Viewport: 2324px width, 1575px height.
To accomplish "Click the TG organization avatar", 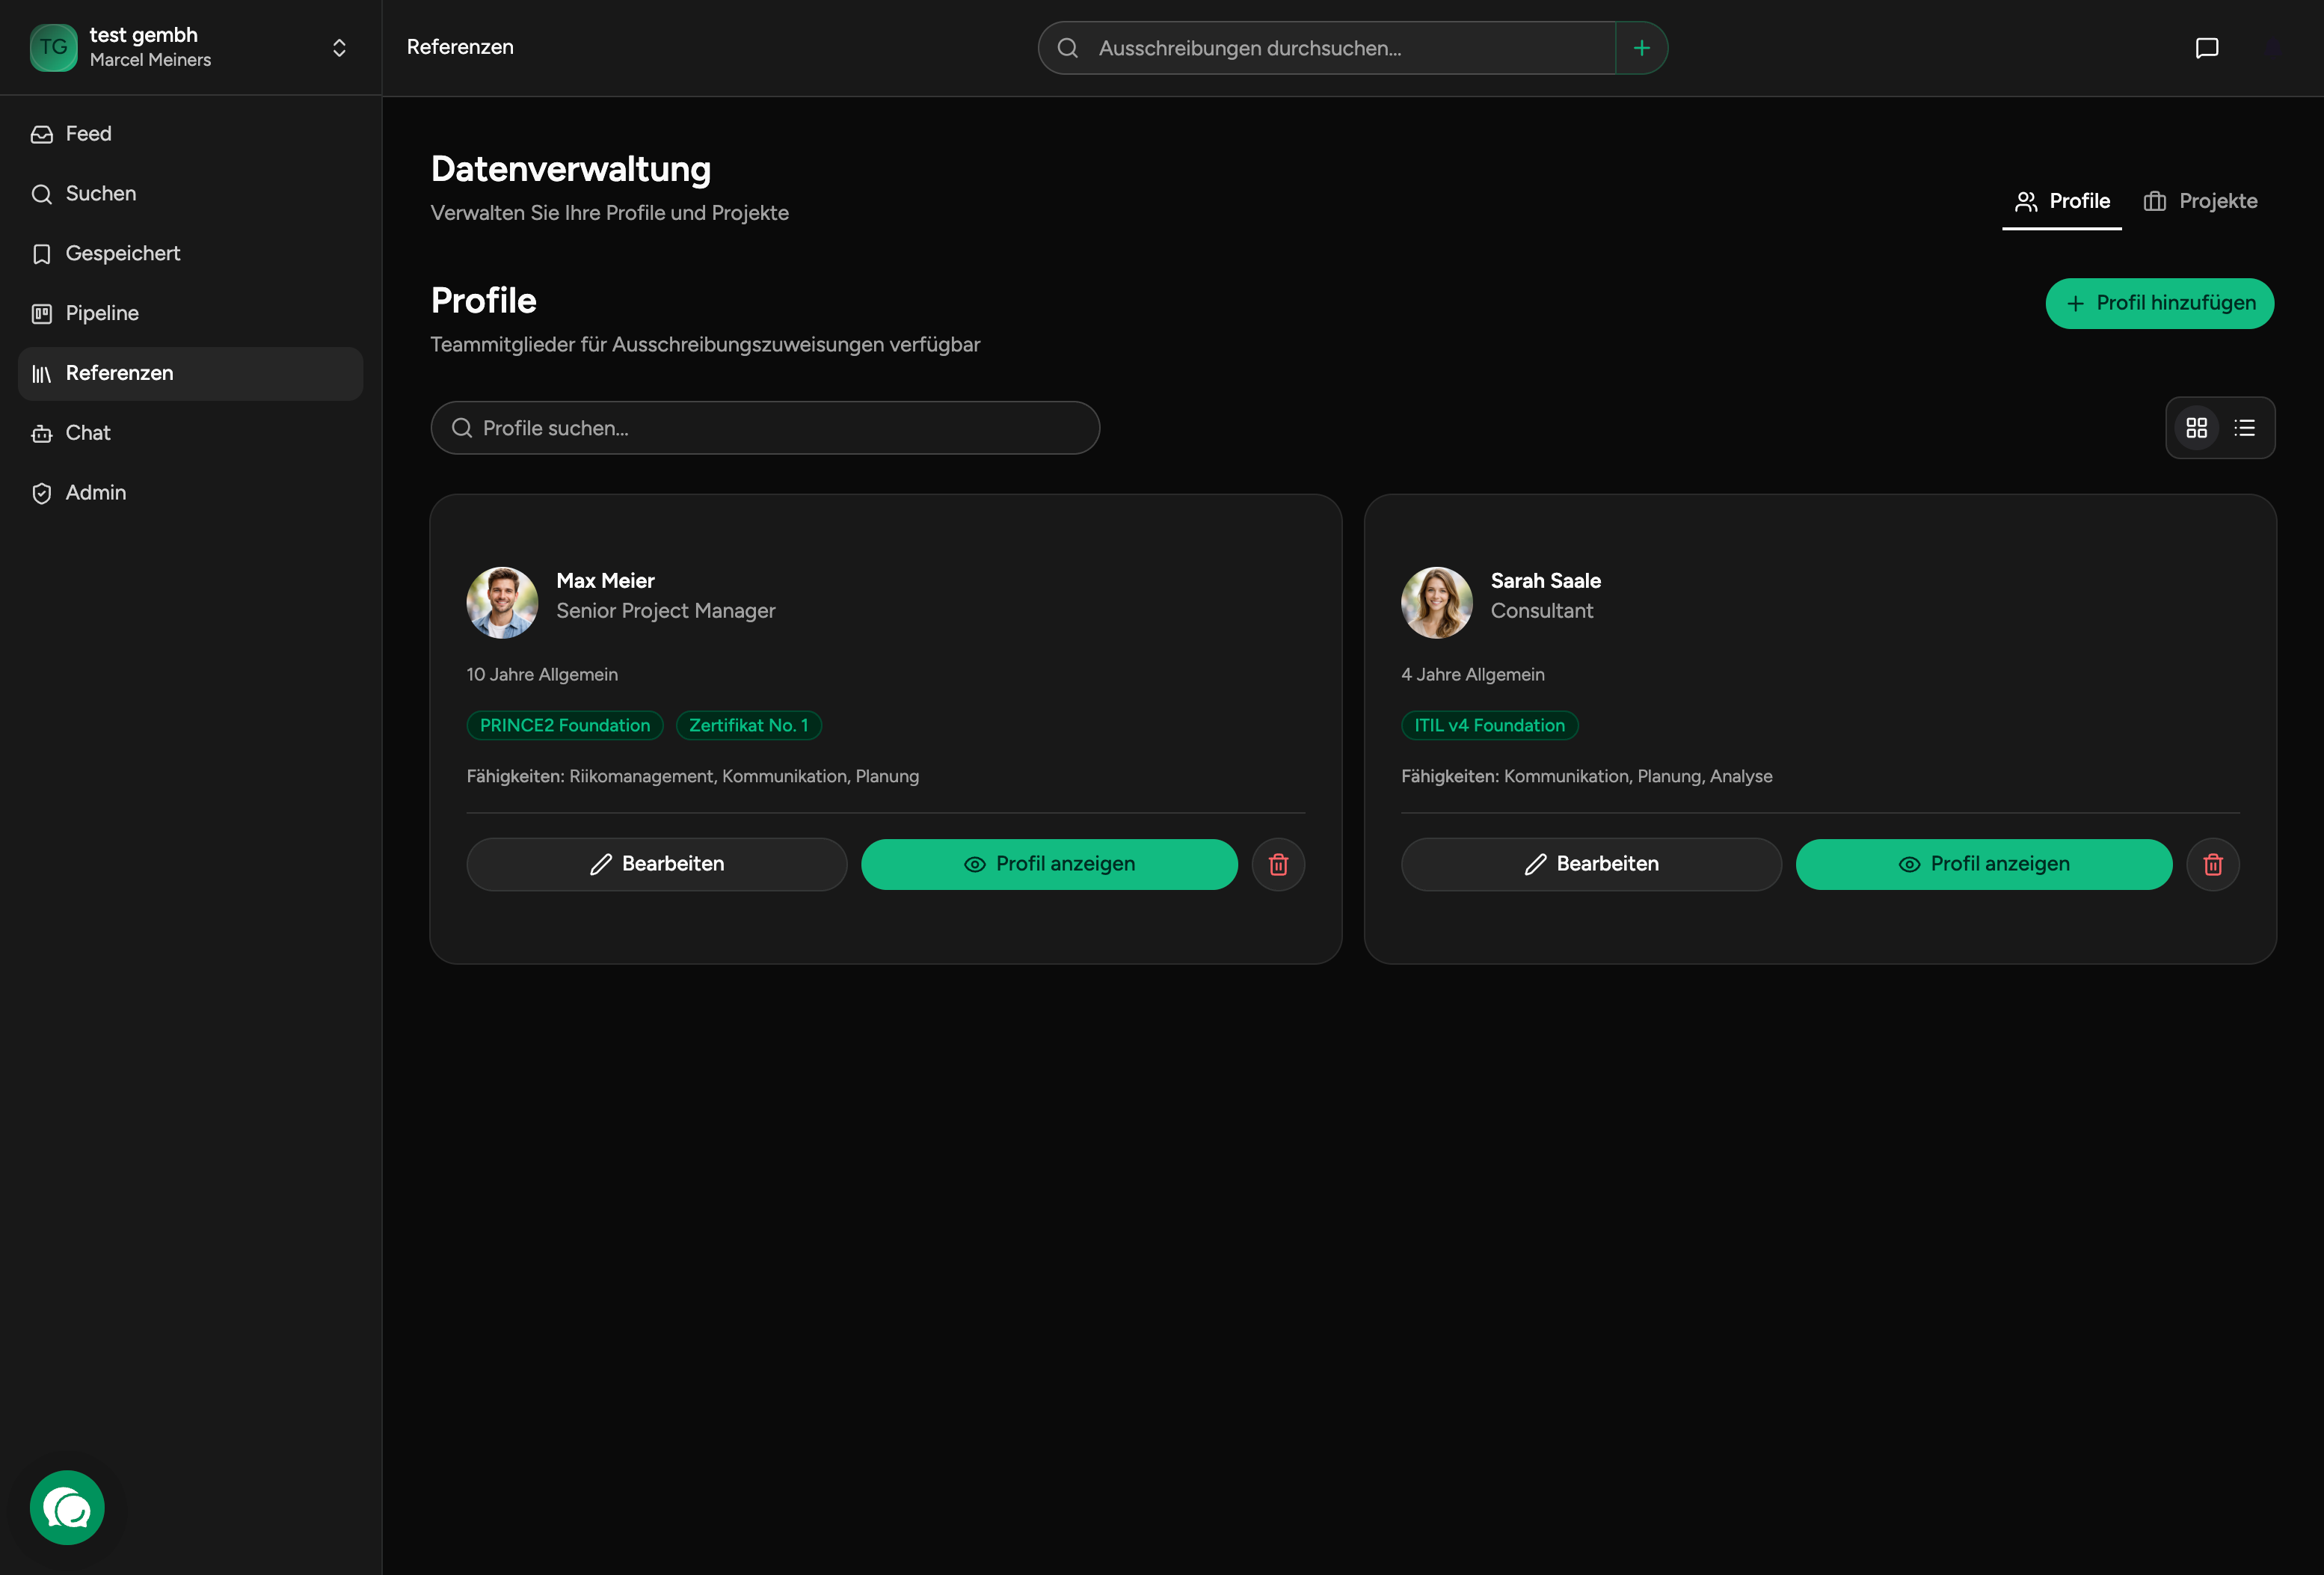I will [x=54, y=48].
